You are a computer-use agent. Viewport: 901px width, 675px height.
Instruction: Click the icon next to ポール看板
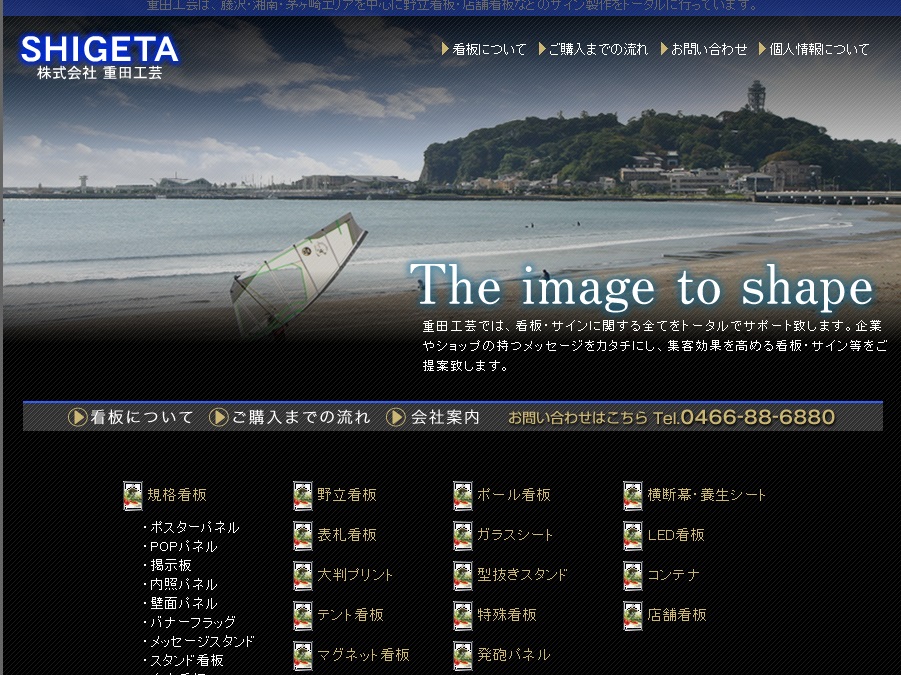click(463, 496)
